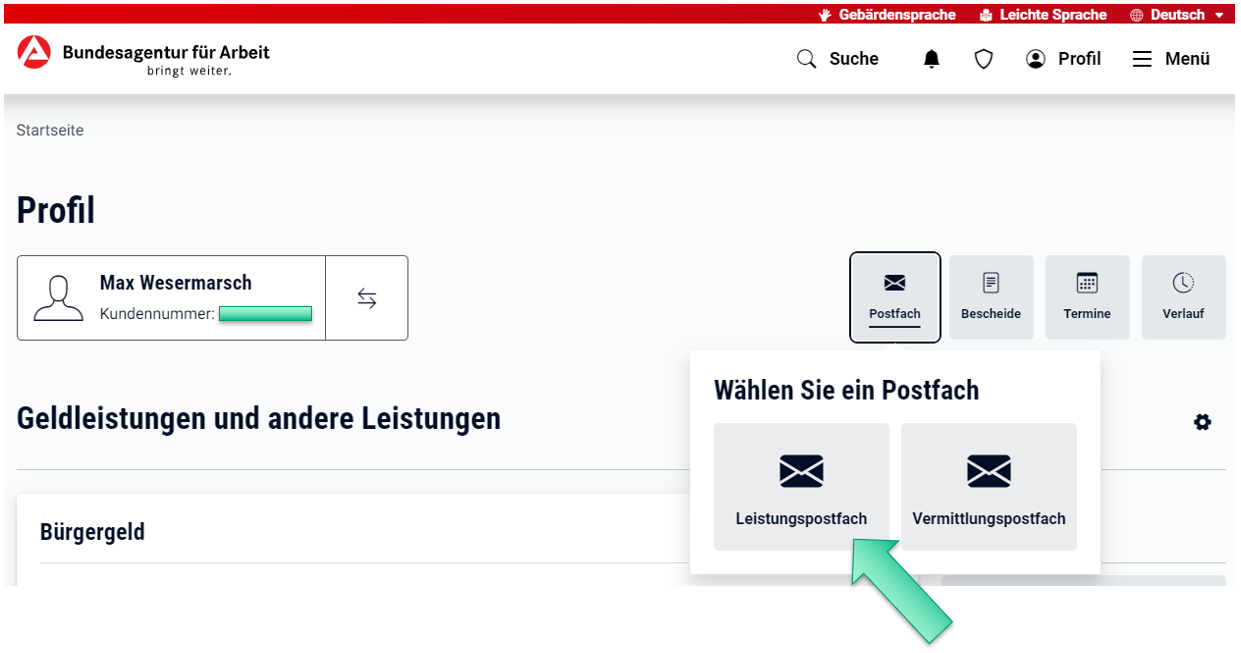Viewport: 1241px width, 653px height.
Task: Click the Leichte Sprache link
Action: coord(1042,15)
